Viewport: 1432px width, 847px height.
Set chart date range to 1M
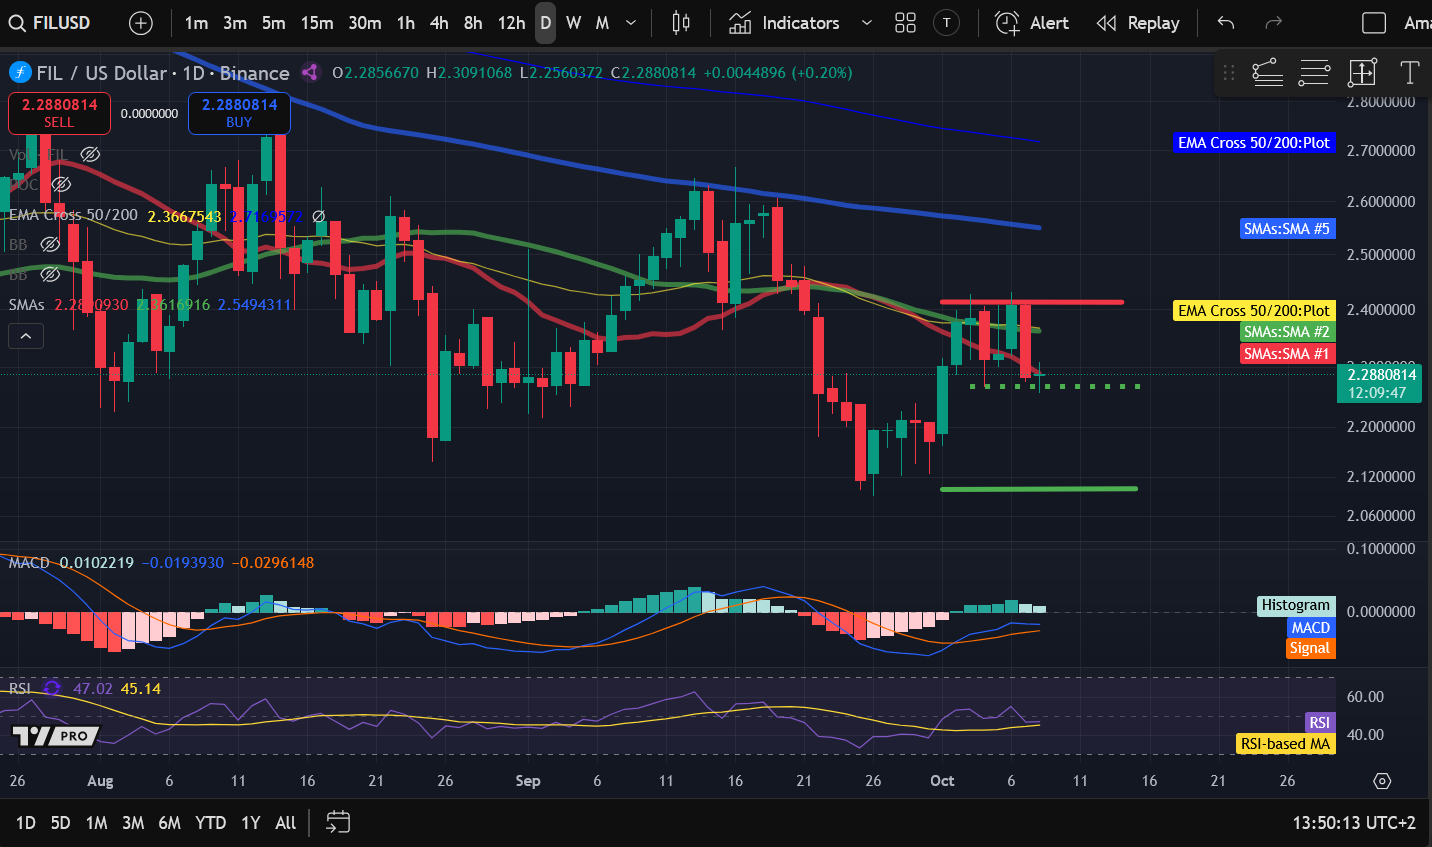point(96,823)
